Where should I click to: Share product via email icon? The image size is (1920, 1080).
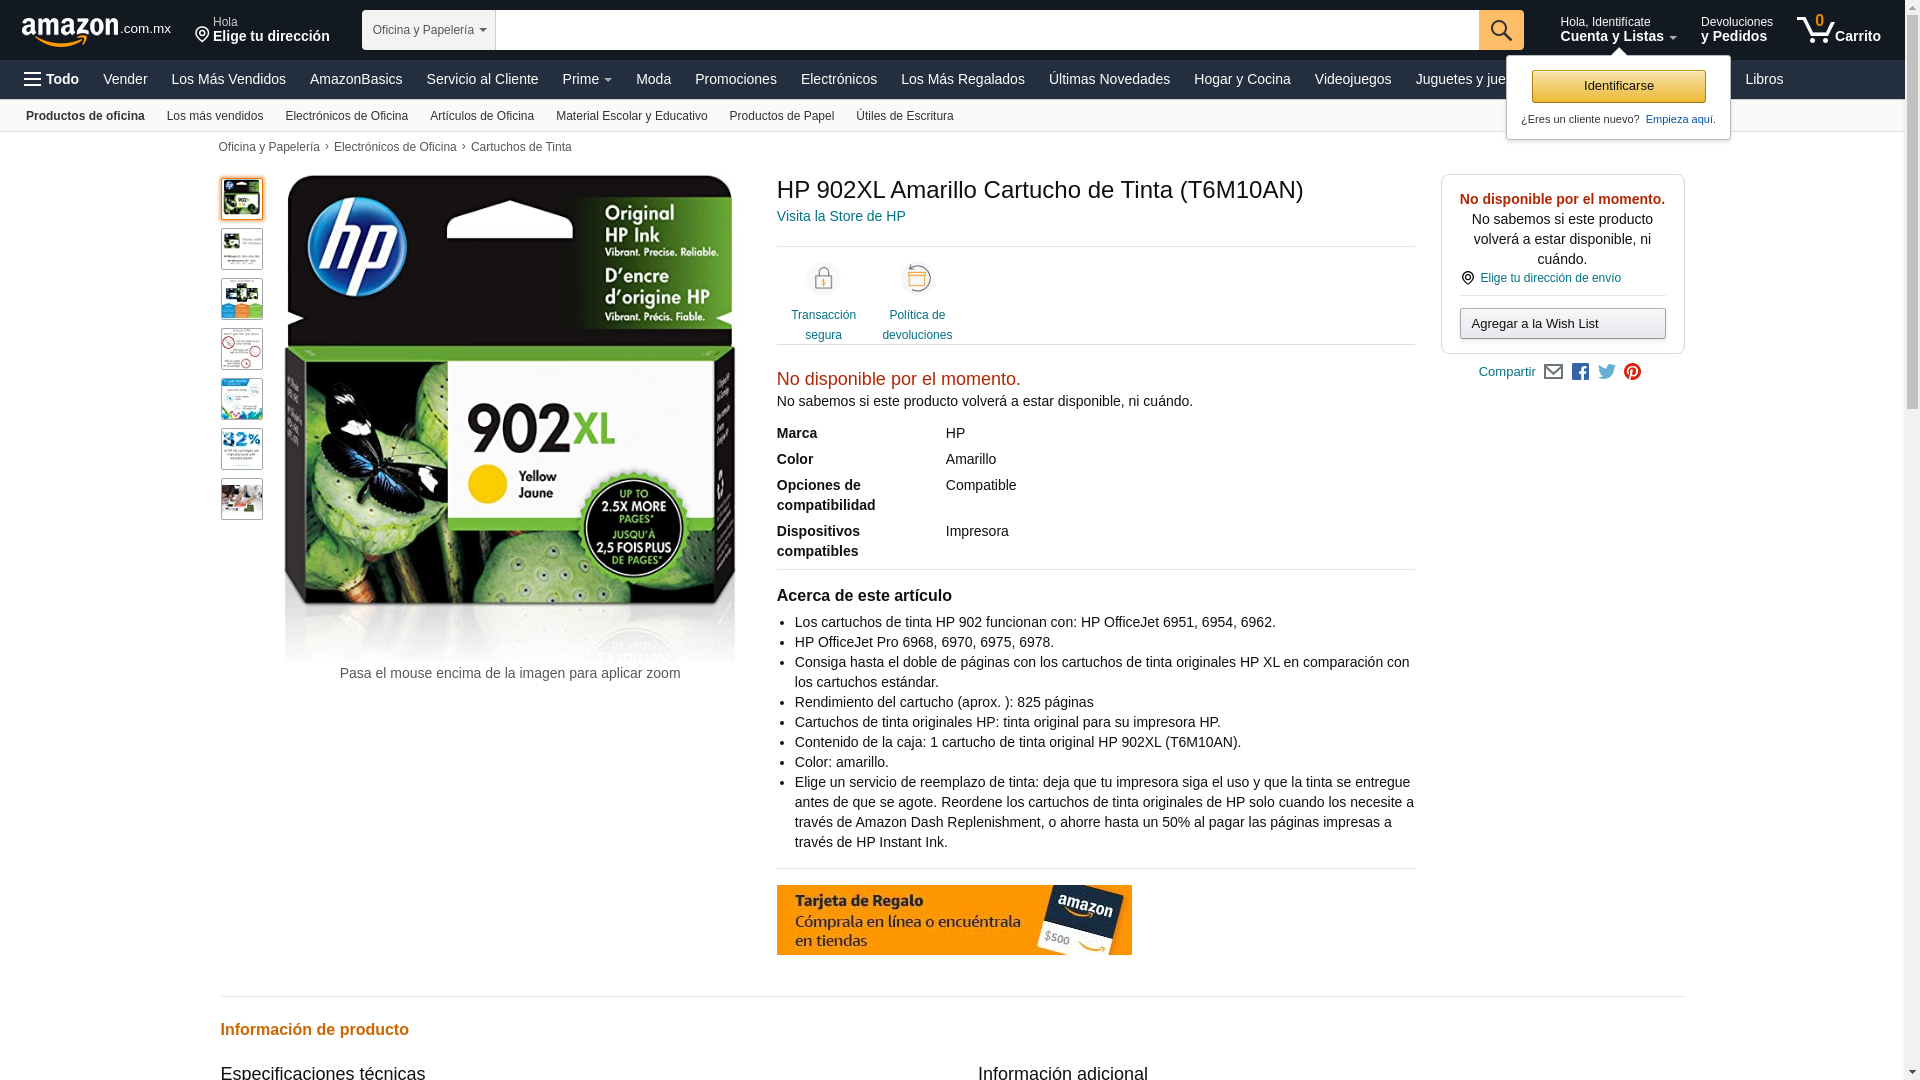pyautogui.click(x=1553, y=372)
